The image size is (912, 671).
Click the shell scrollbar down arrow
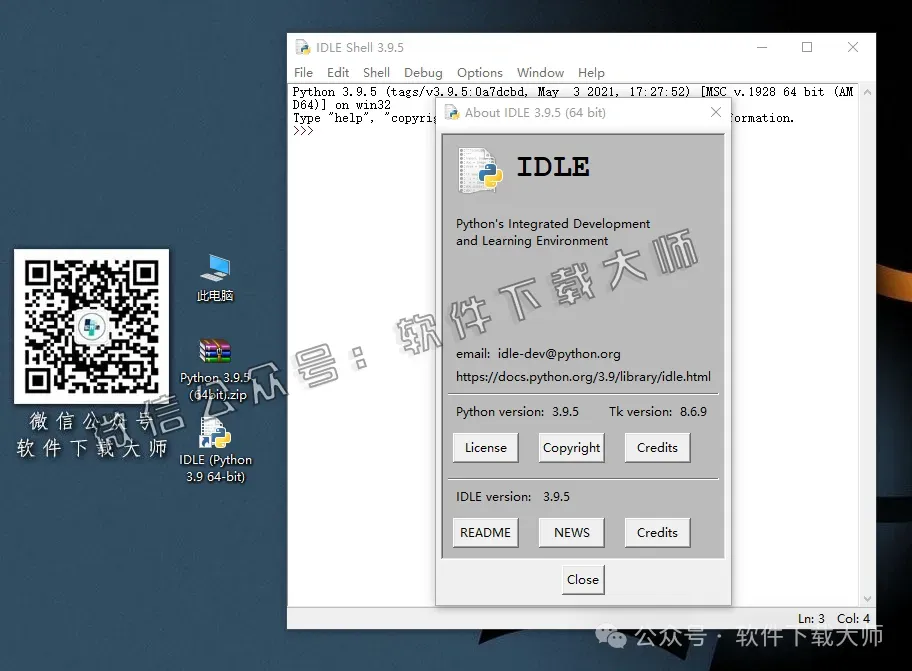(x=867, y=598)
